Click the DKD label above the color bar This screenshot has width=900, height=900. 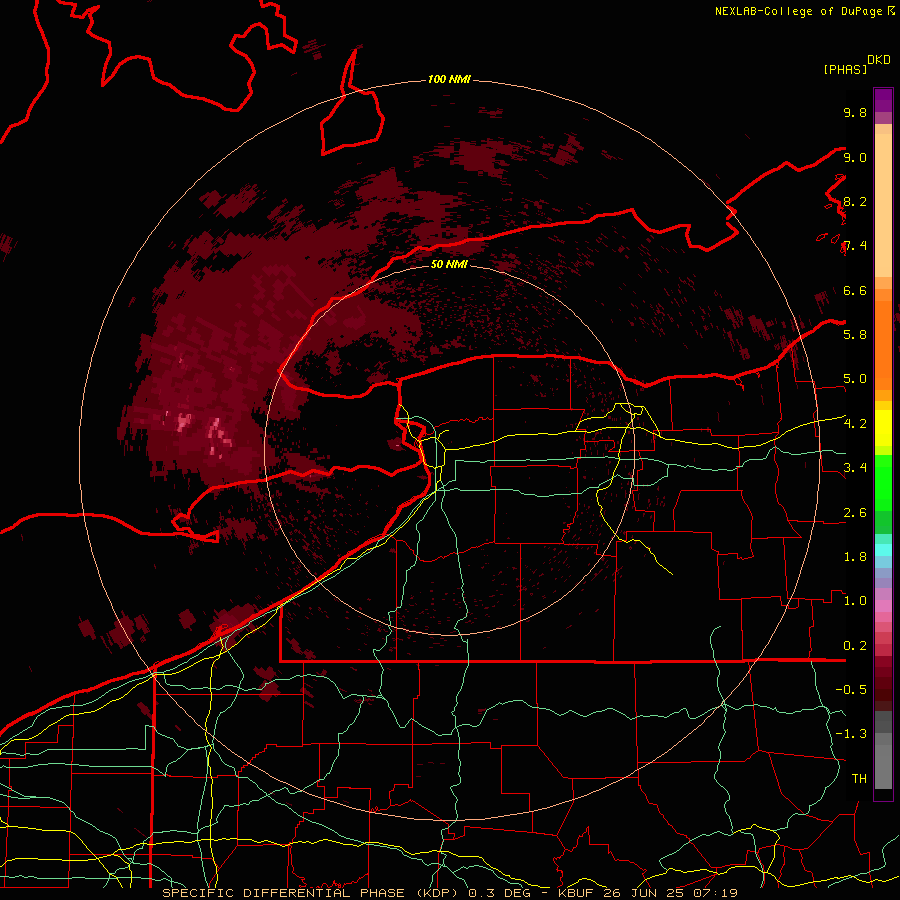(878, 60)
